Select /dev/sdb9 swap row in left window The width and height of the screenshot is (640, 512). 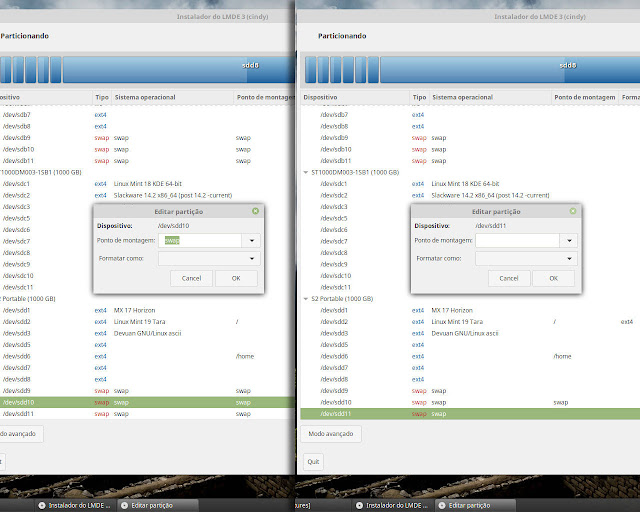click(147, 138)
